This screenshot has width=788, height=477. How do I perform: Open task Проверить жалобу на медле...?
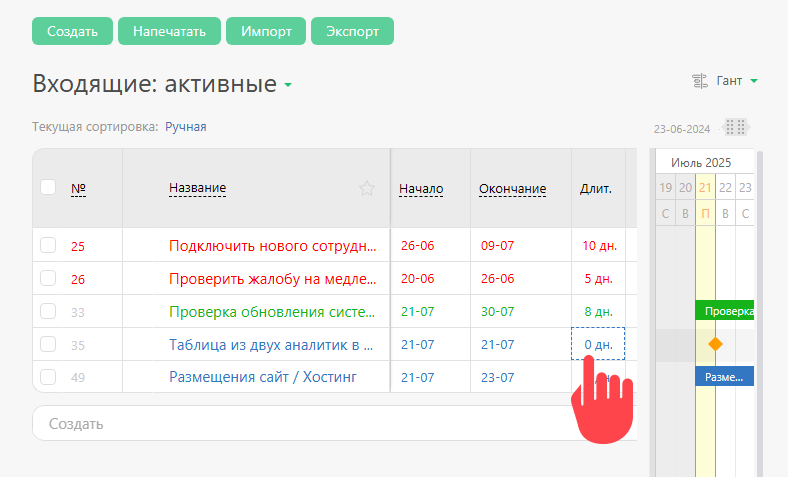click(x=272, y=279)
